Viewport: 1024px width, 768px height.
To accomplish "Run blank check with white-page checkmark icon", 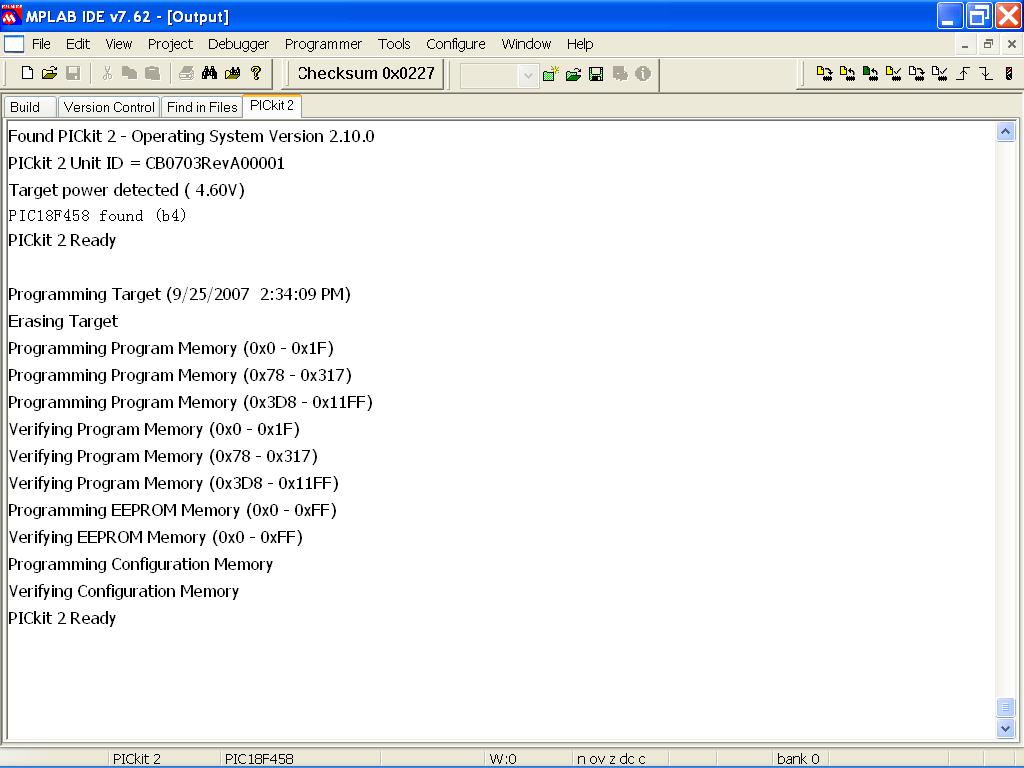I will point(939,74).
